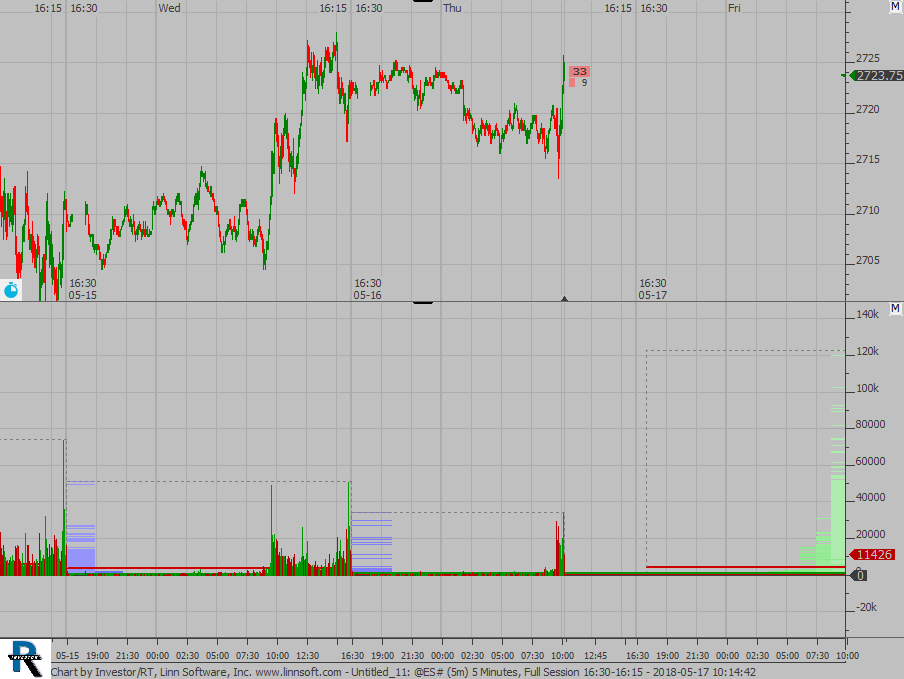The width and height of the screenshot is (904, 679).
Task: Click the 16:30 05-16 session label
Action: click(x=368, y=289)
